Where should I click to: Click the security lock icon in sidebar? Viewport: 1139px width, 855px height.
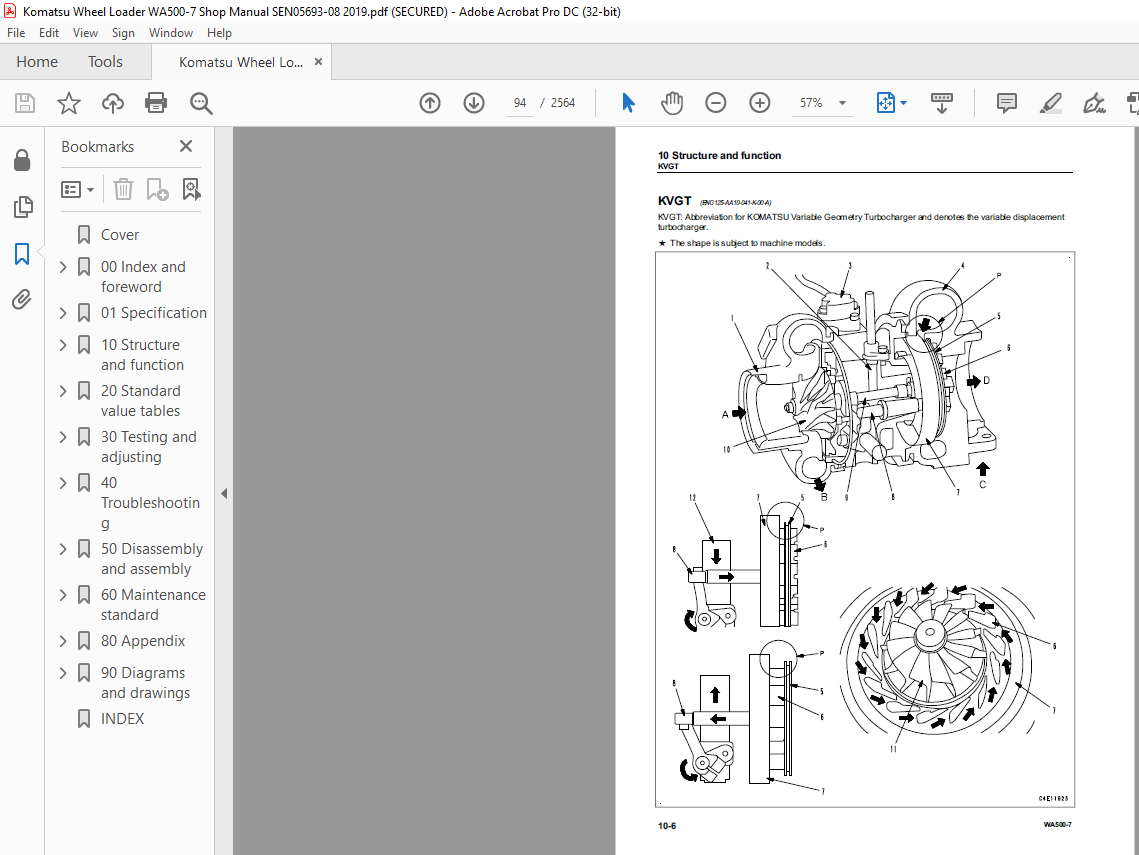point(23,161)
